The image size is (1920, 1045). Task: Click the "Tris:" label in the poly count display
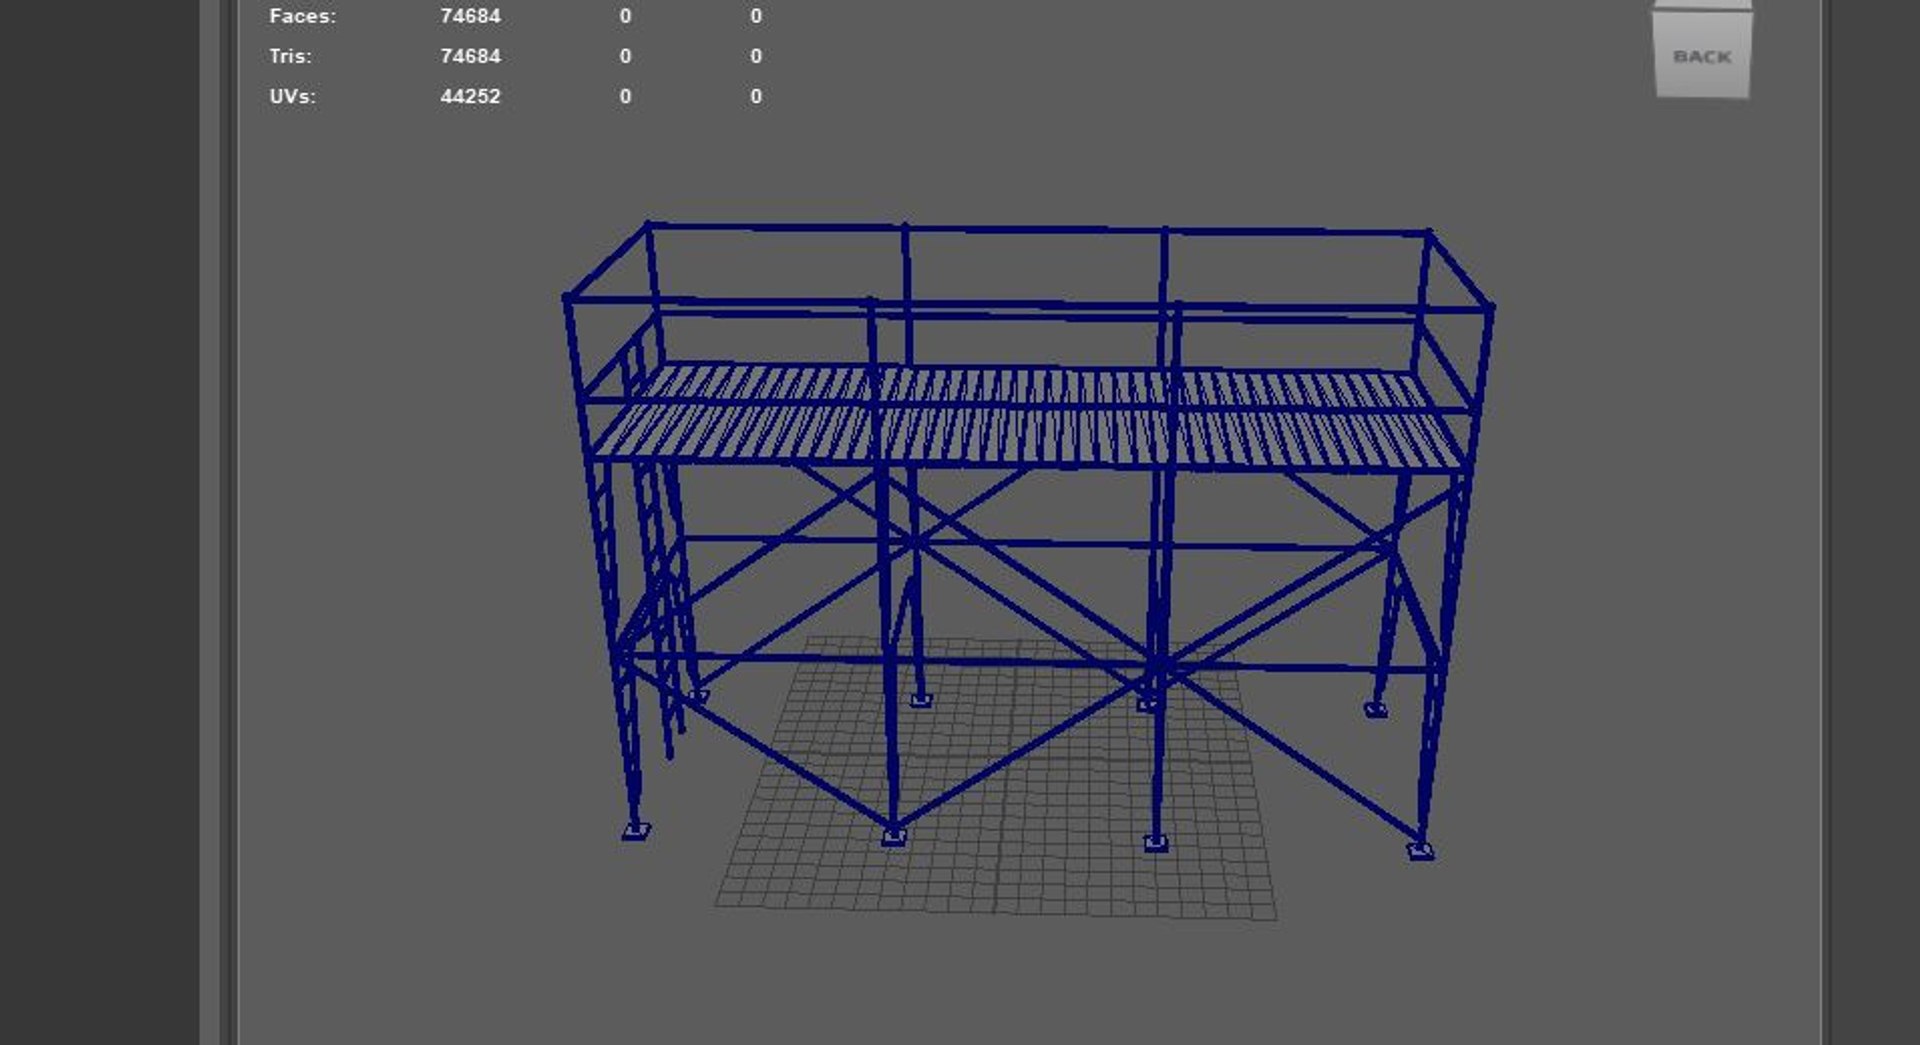coord(290,56)
